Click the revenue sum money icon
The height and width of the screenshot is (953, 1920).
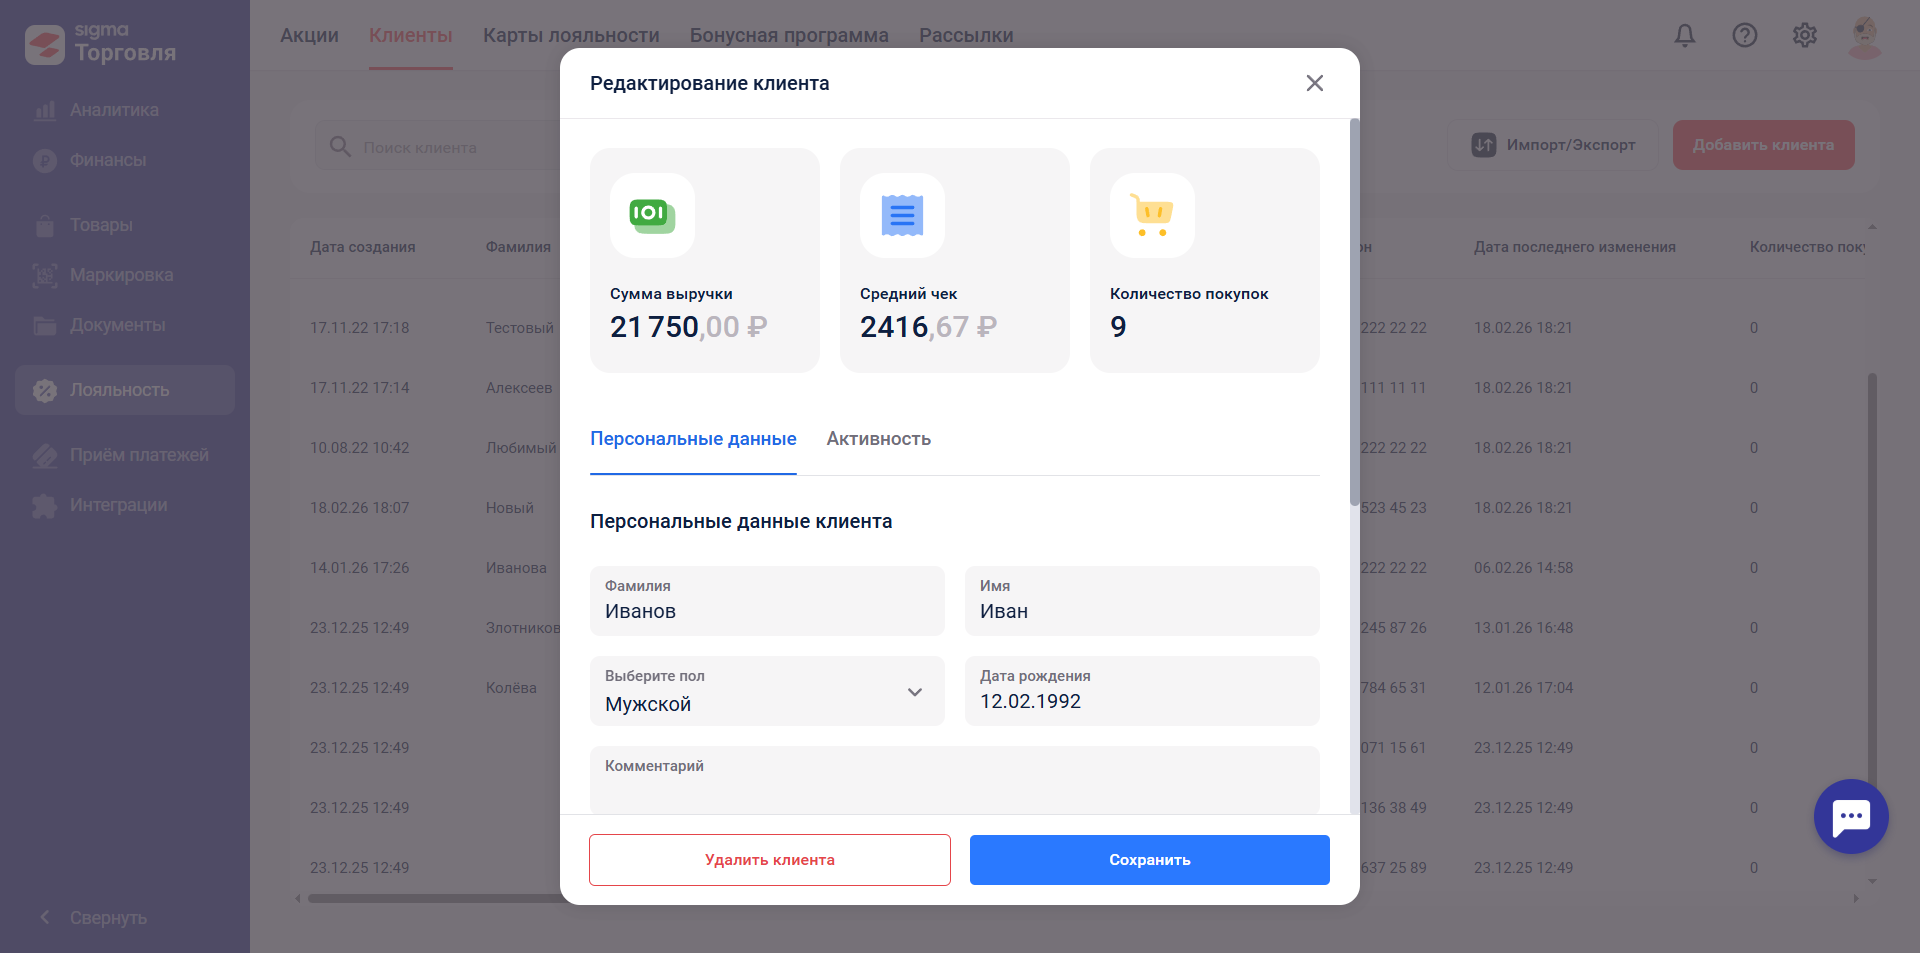[x=652, y=215]
